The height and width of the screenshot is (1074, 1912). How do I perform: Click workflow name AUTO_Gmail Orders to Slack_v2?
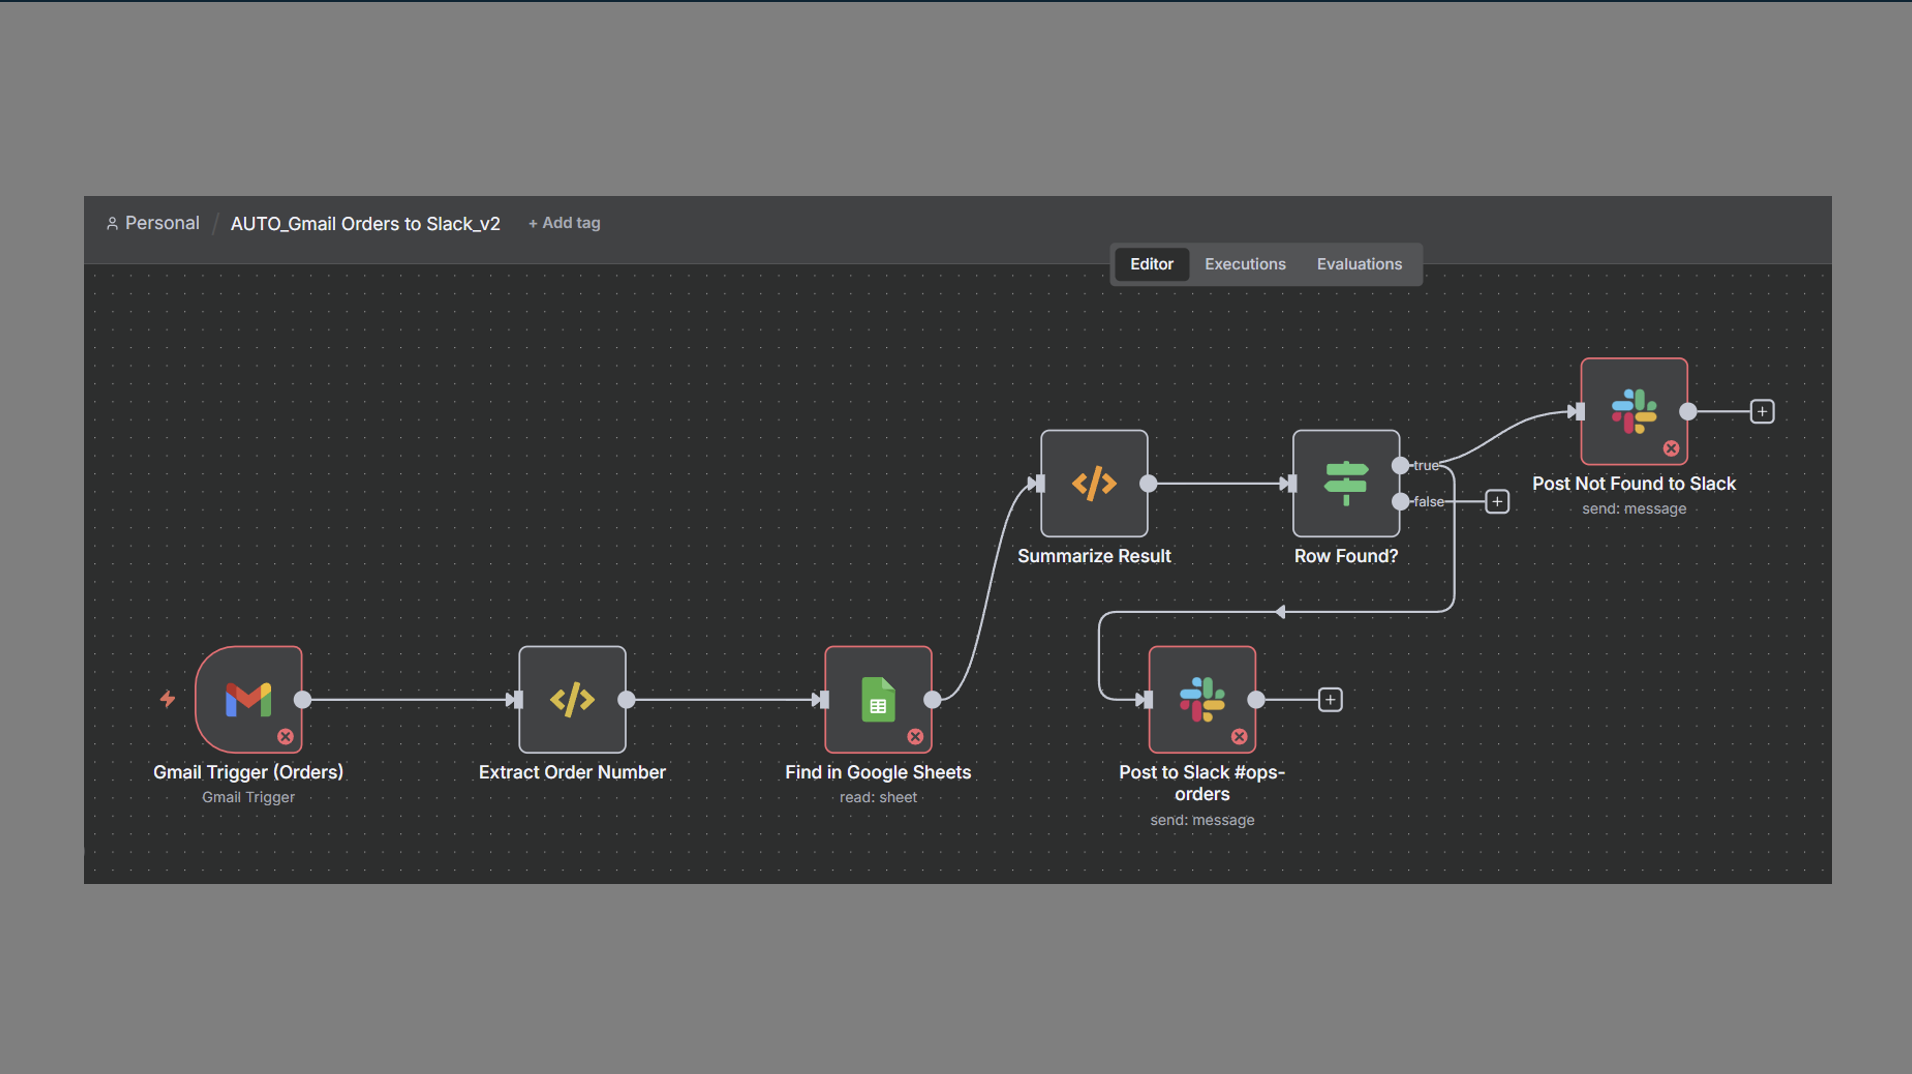click(x=365, y=224)
